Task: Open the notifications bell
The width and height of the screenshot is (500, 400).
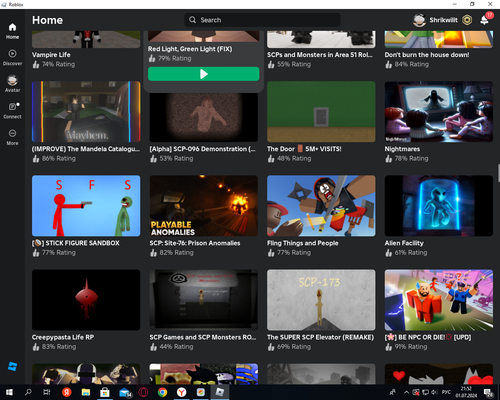Action: coord(484,20)
